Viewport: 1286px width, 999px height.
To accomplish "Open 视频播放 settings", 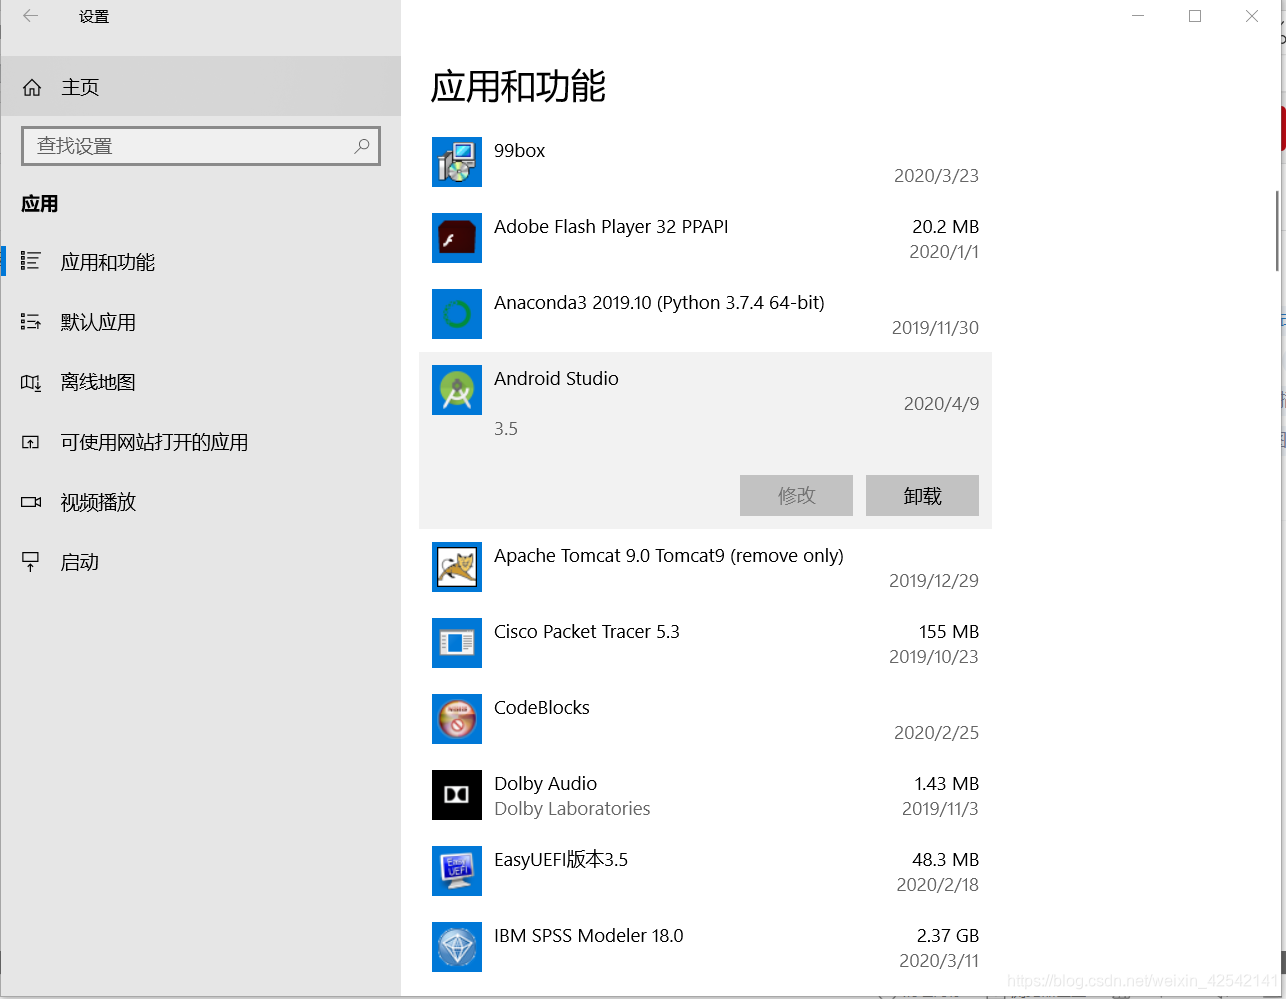I will coord(200,502).
